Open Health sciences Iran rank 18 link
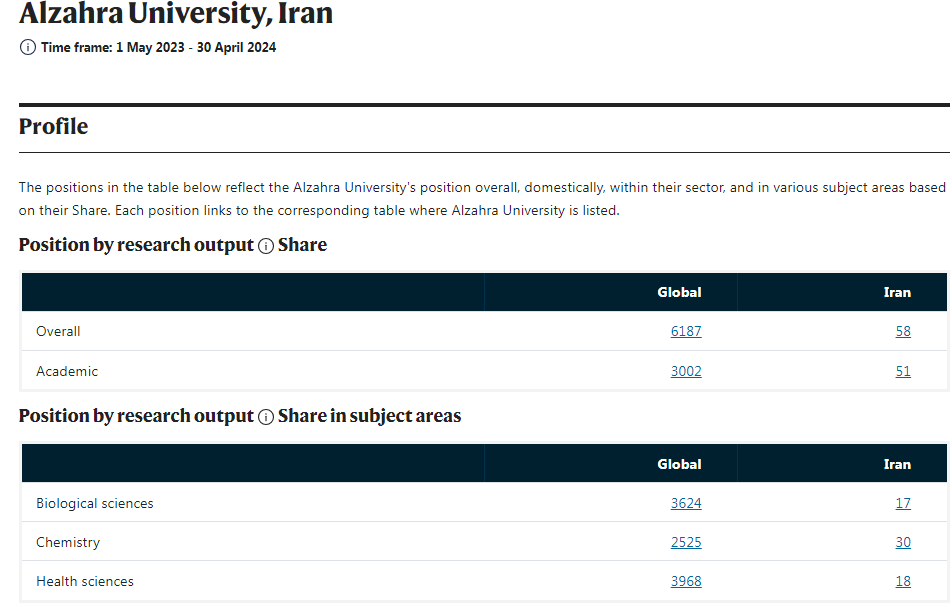952x607 pixels. pyautogui.click(x=903, y=582)
